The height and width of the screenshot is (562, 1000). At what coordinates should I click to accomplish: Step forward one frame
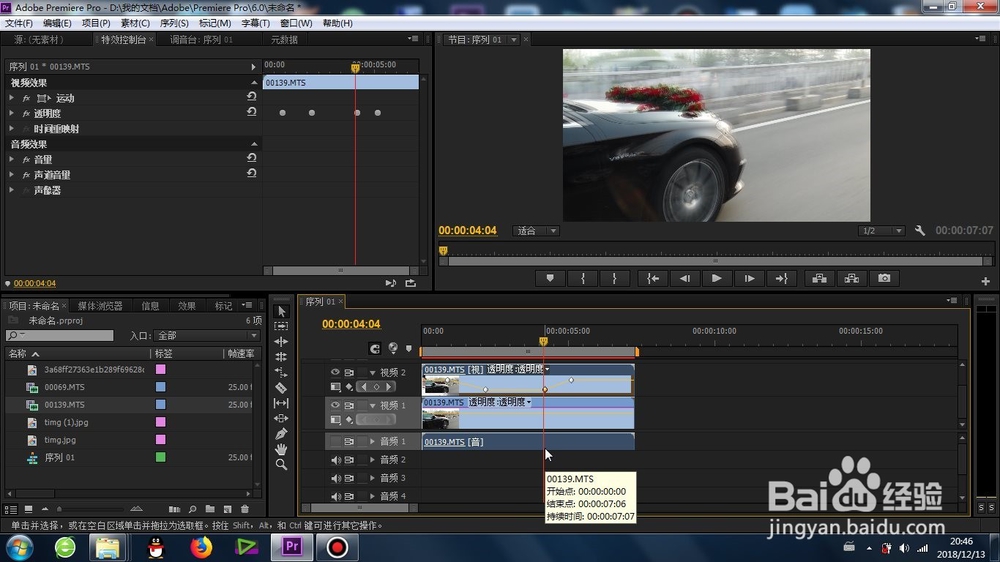coord(749,278)
